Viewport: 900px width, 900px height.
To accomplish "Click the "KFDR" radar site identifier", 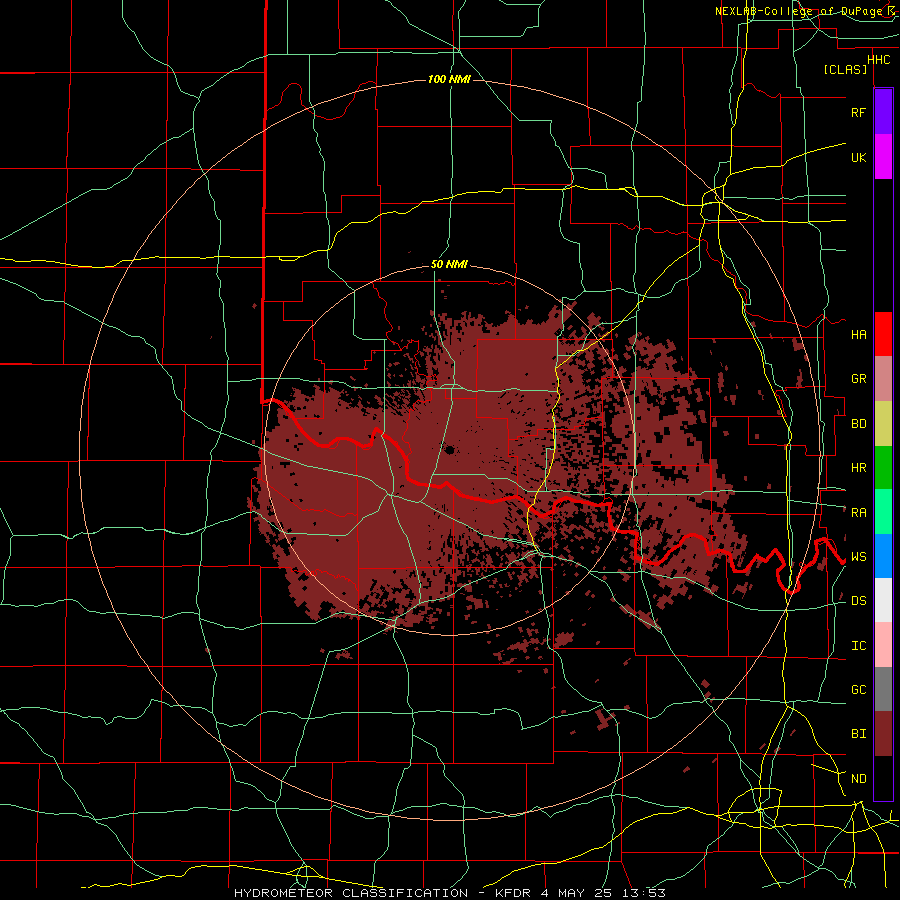I will pos(511,893).
